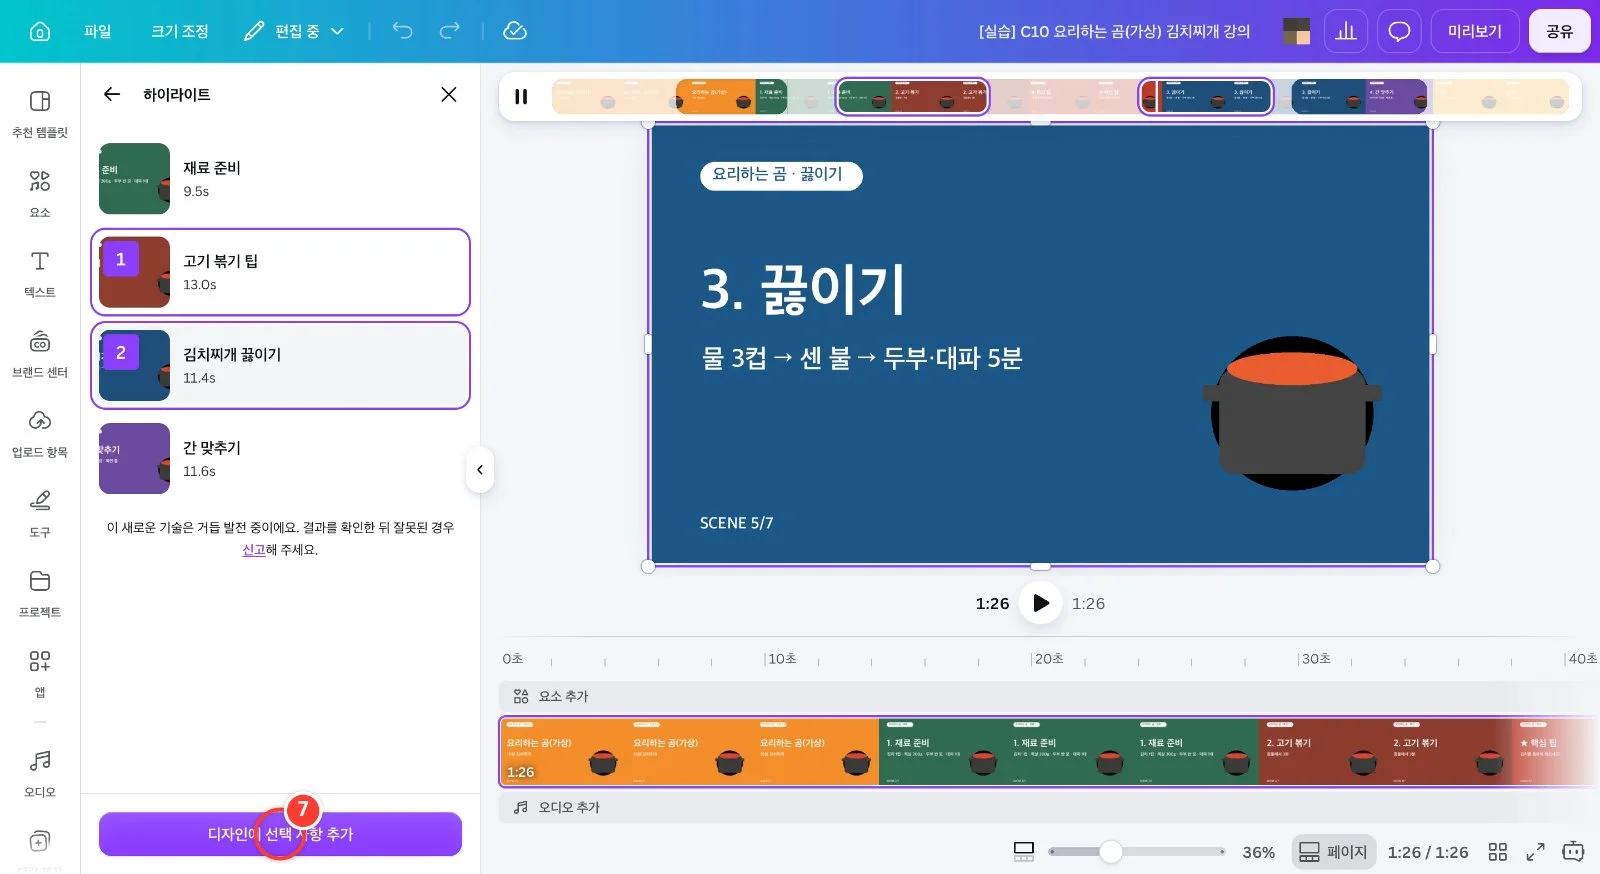
Task: Open the 파일 menu
Action: 98,31
